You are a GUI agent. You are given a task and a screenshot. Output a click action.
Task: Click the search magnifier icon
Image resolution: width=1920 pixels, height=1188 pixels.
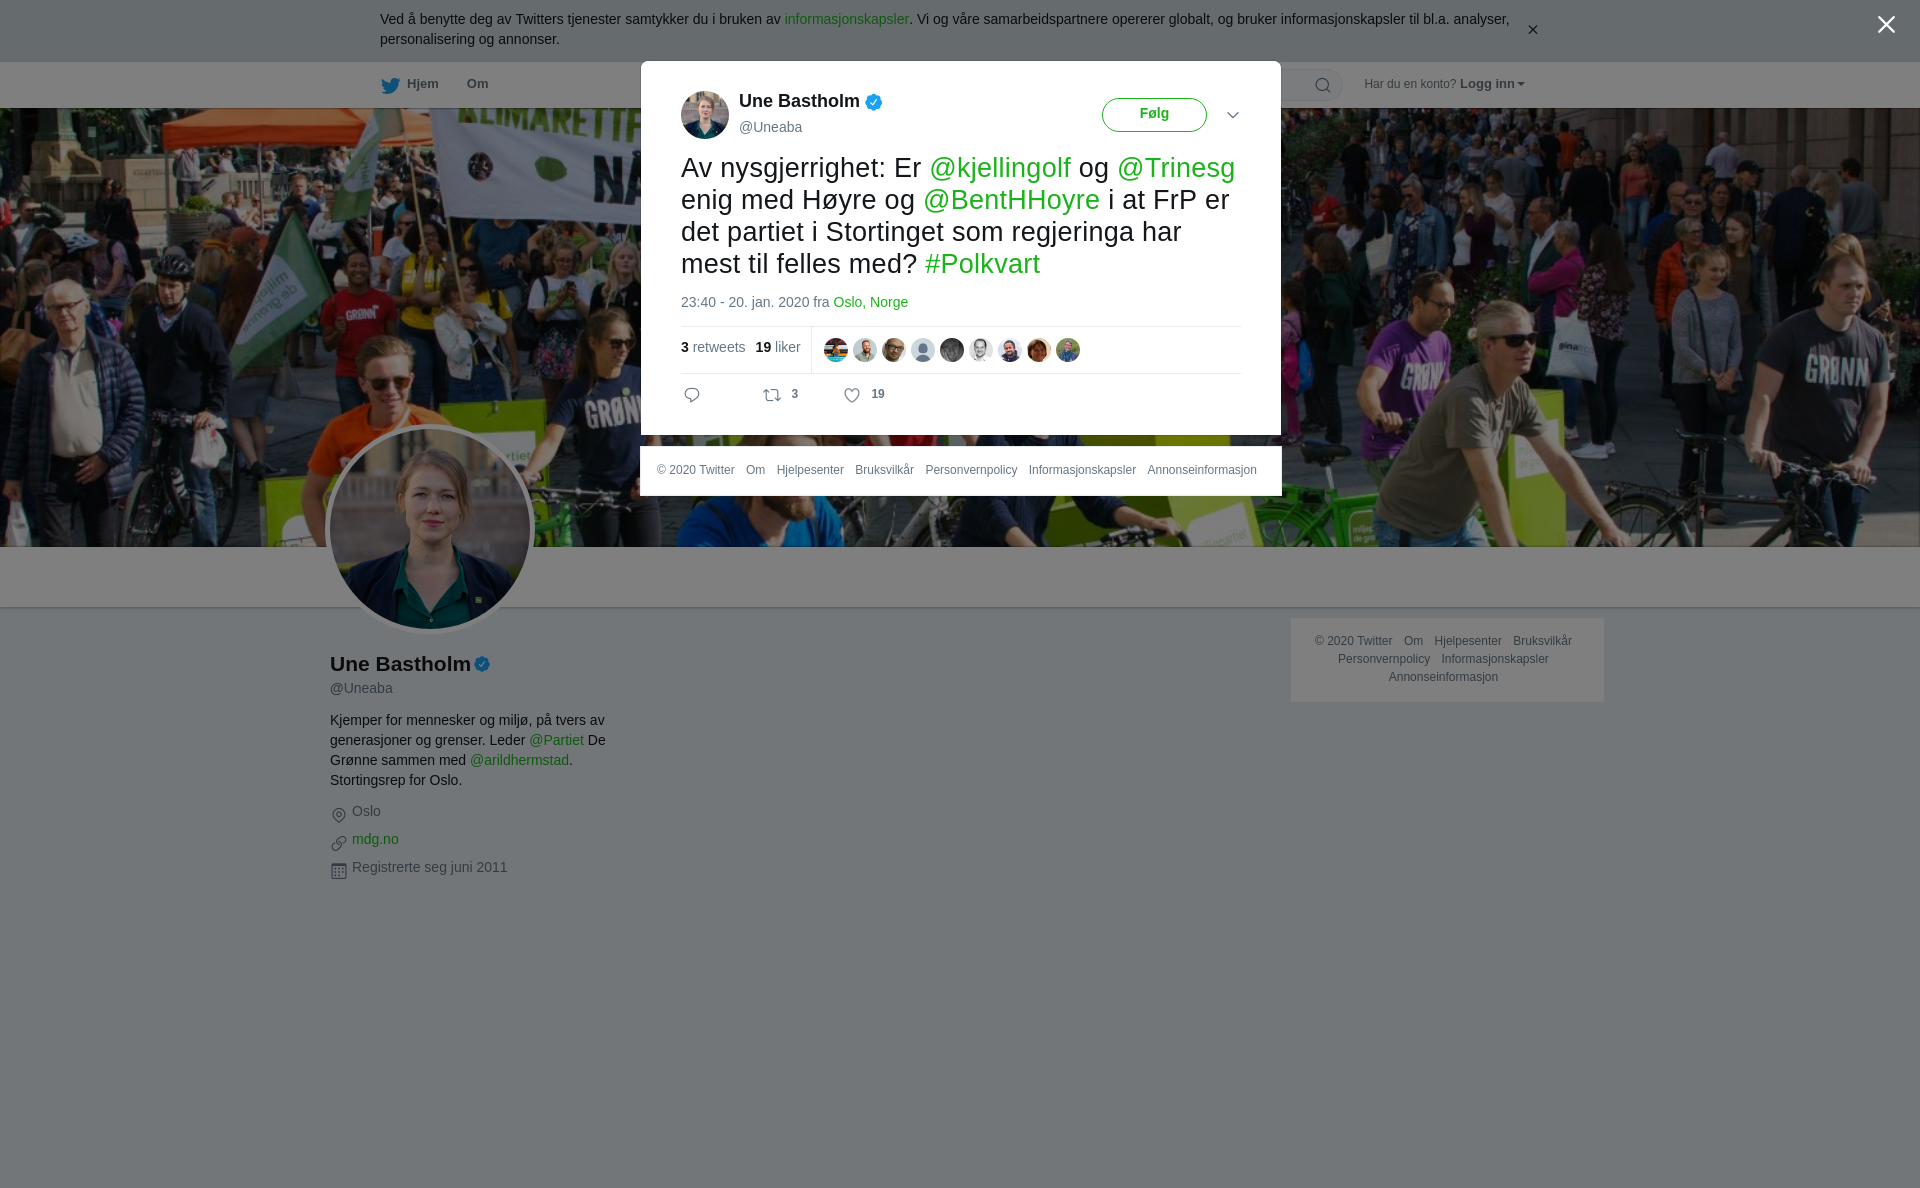[x=1323, y=85]
